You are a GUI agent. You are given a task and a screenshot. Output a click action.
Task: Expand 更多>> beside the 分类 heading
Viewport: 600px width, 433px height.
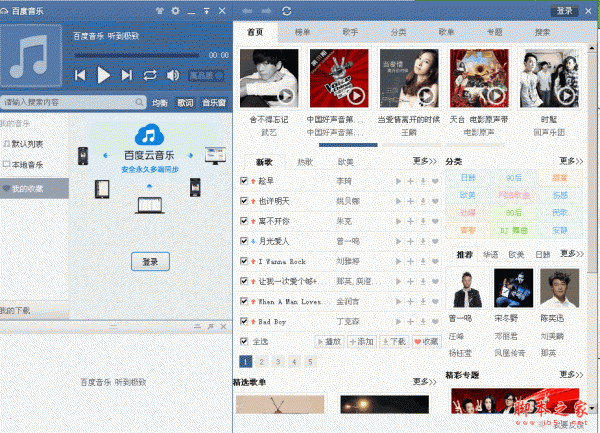click(x=571, y=161)
